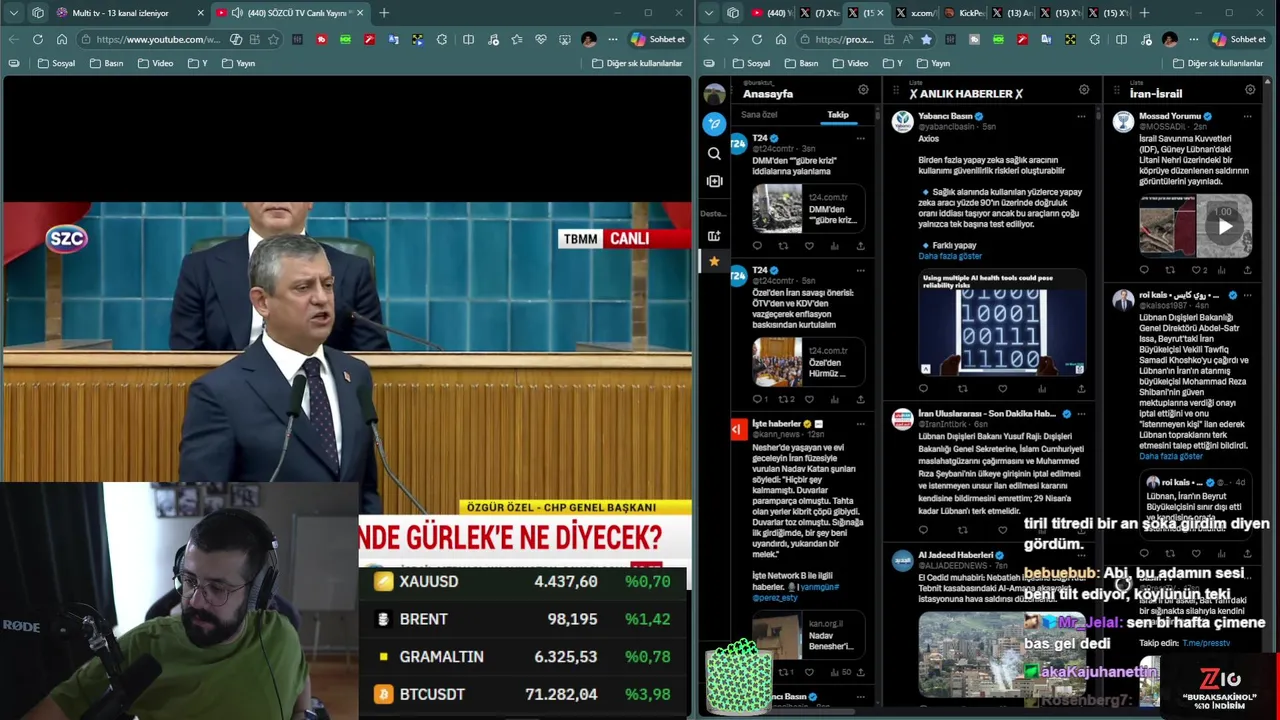Screen dimensions: 1280x720
Task: Click X Pro window address bar URL
Action: (x=844, y=39)
